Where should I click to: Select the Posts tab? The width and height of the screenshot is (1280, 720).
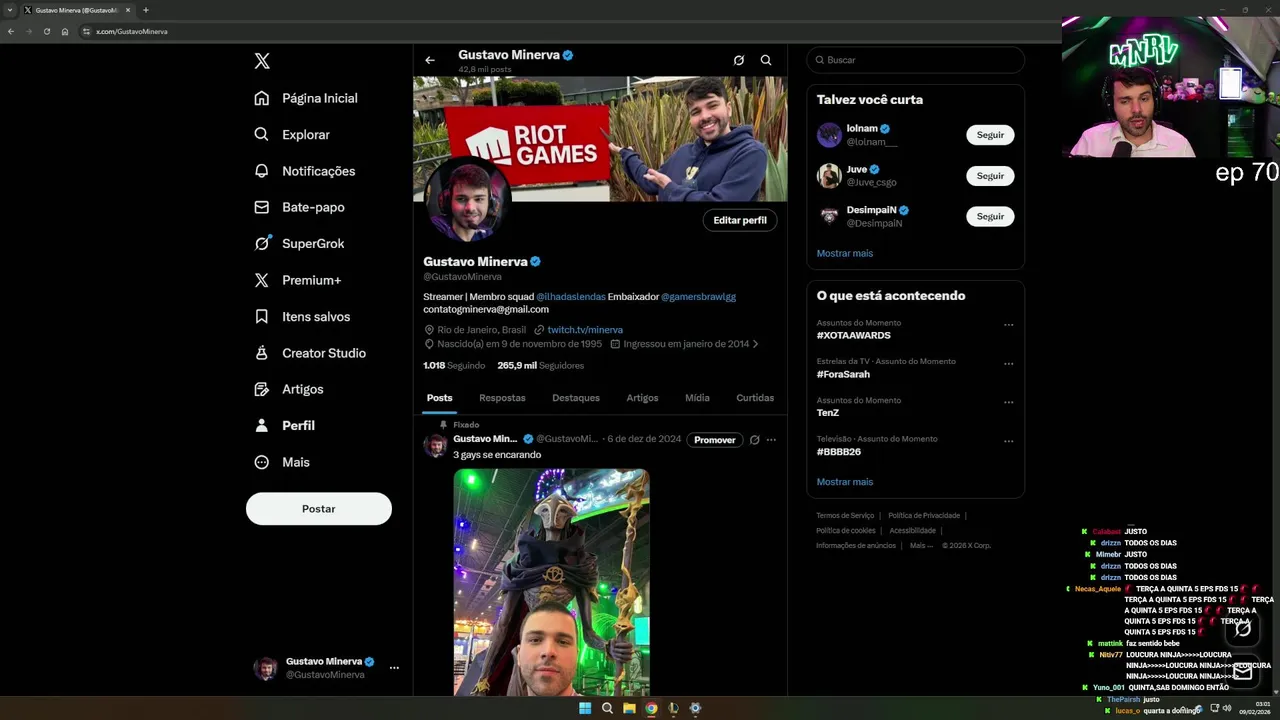[x=440, y=398]
